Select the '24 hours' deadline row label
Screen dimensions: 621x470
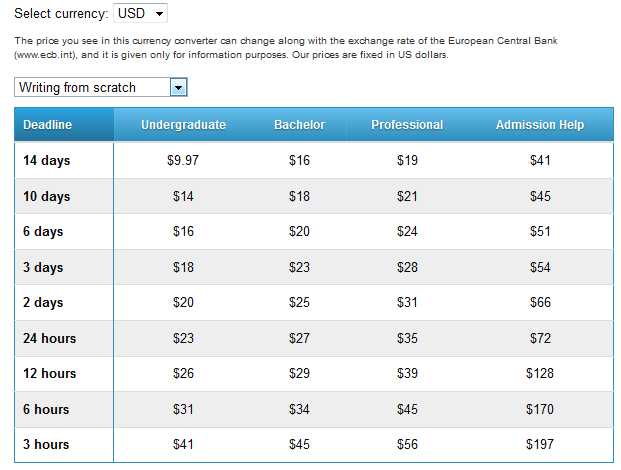coord(50,338)
